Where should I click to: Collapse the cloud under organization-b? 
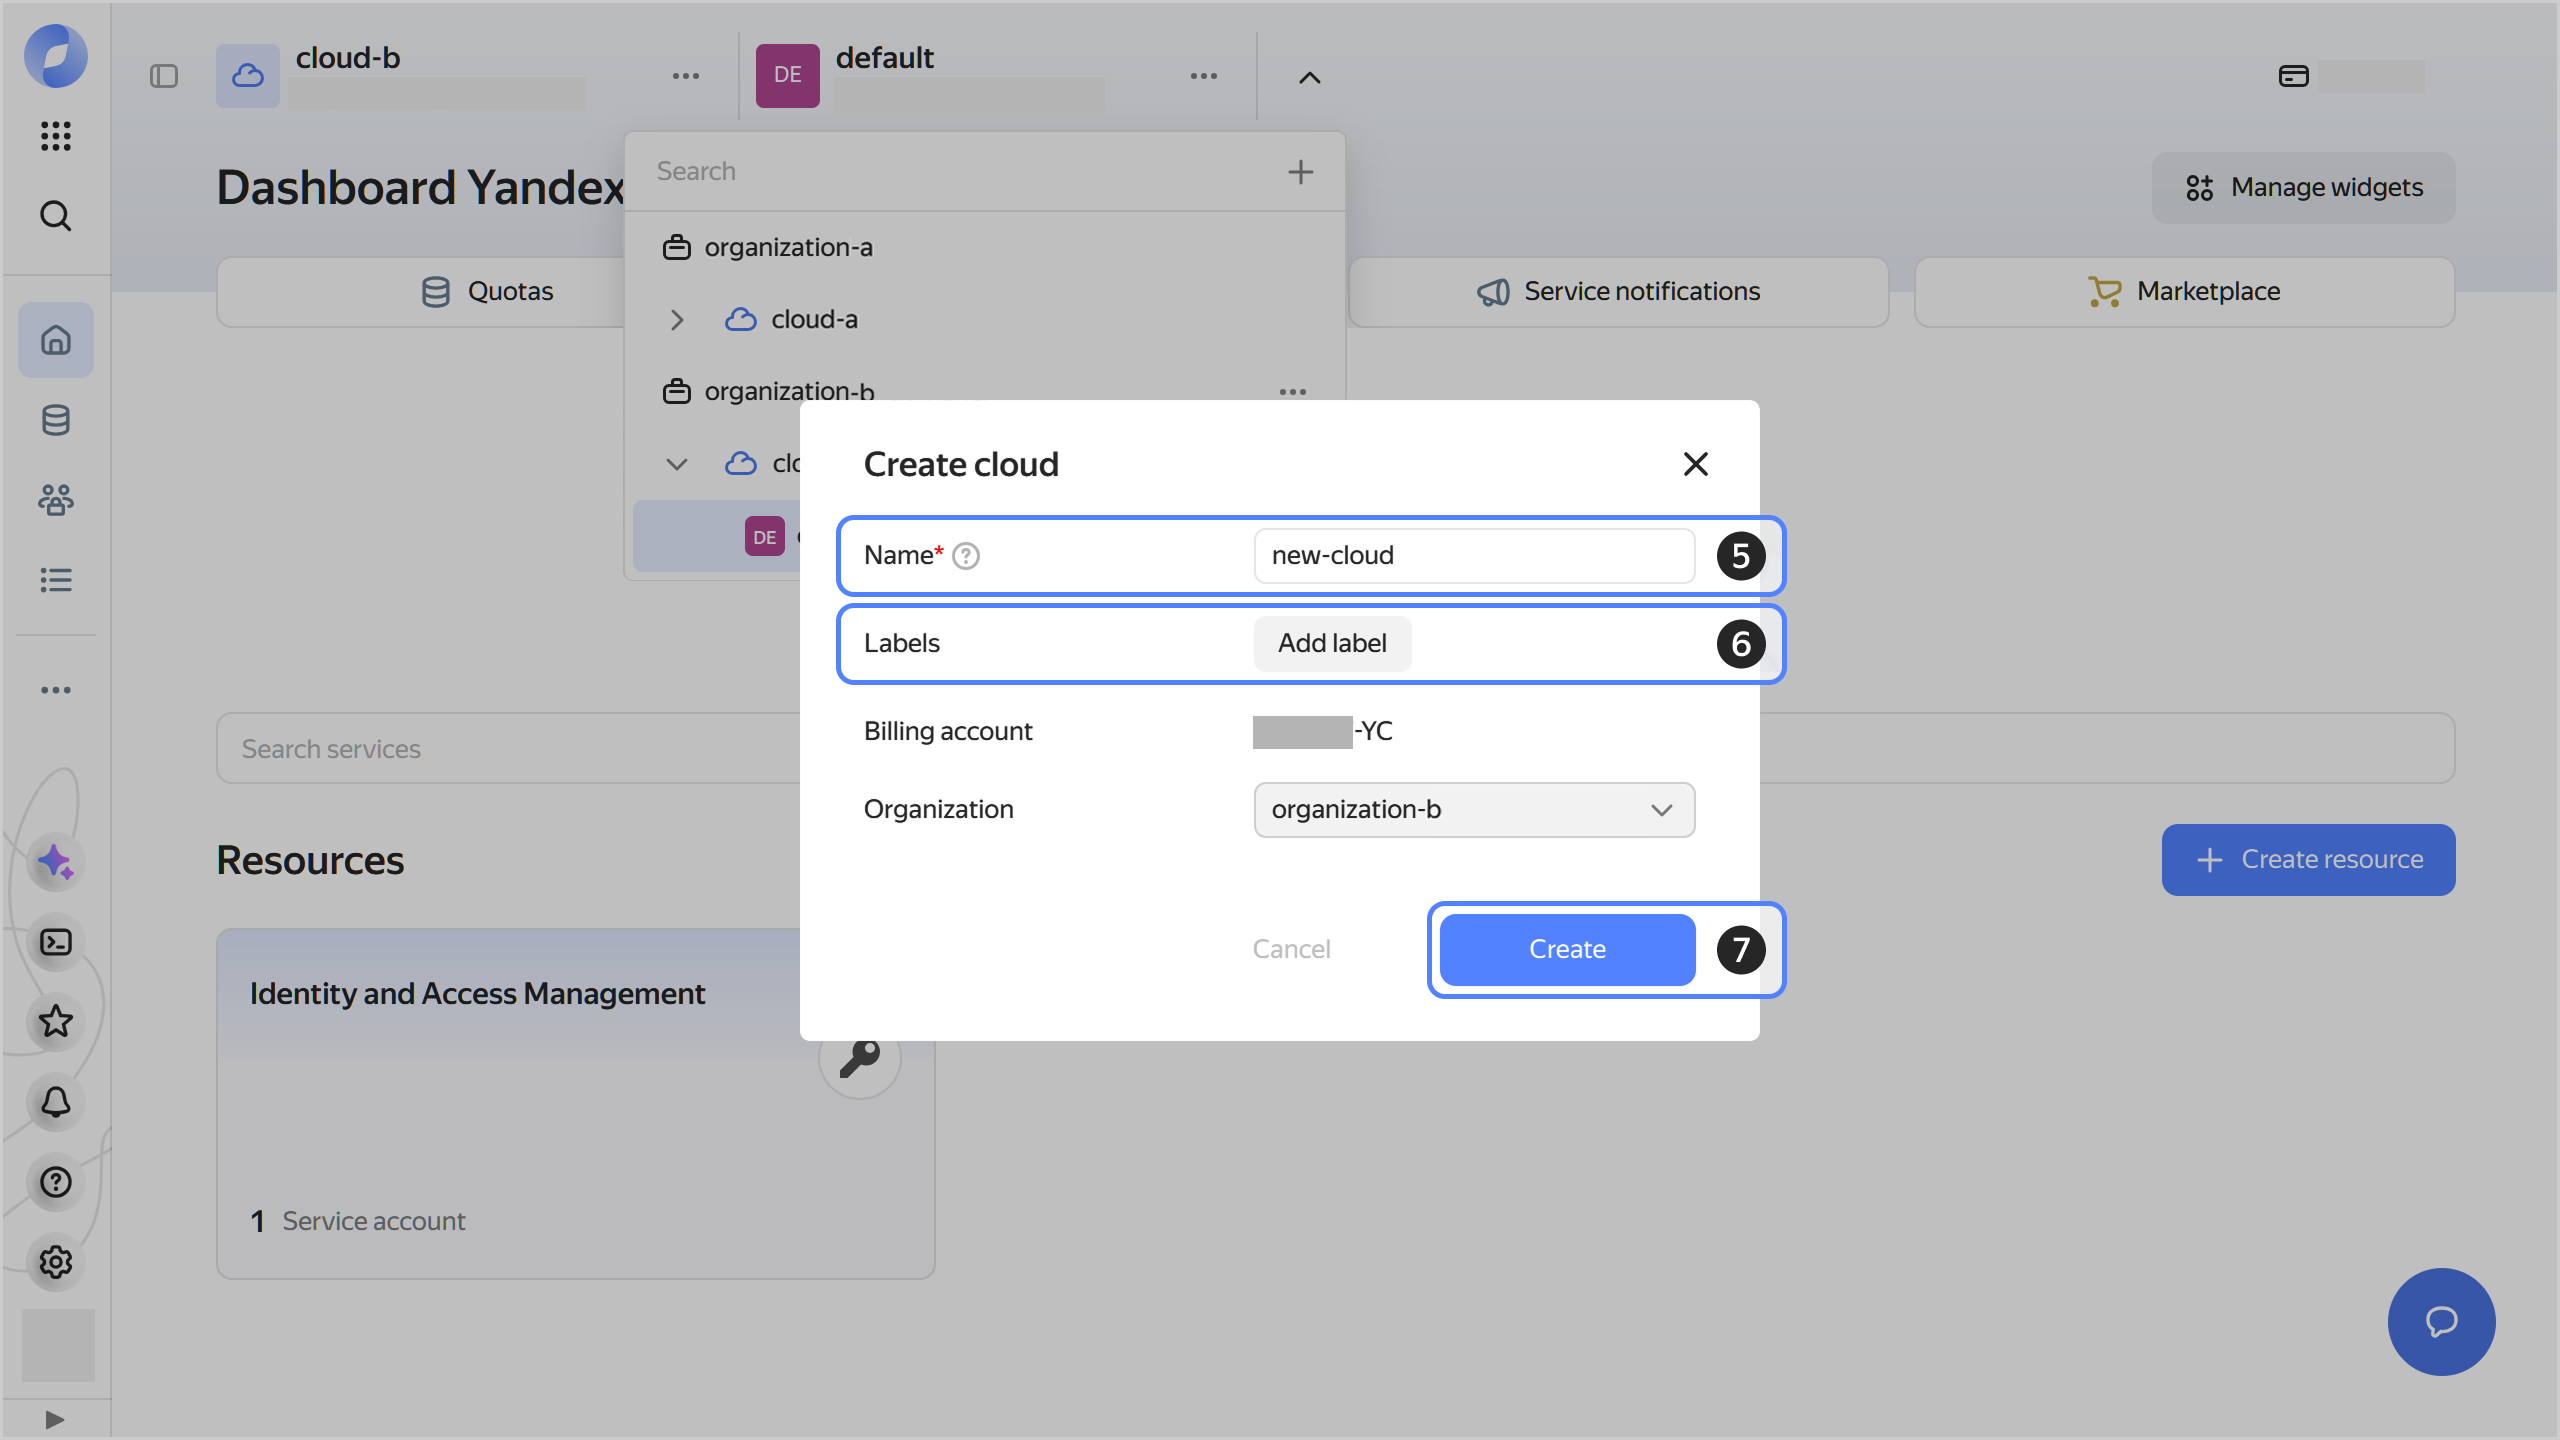(678, 463)
